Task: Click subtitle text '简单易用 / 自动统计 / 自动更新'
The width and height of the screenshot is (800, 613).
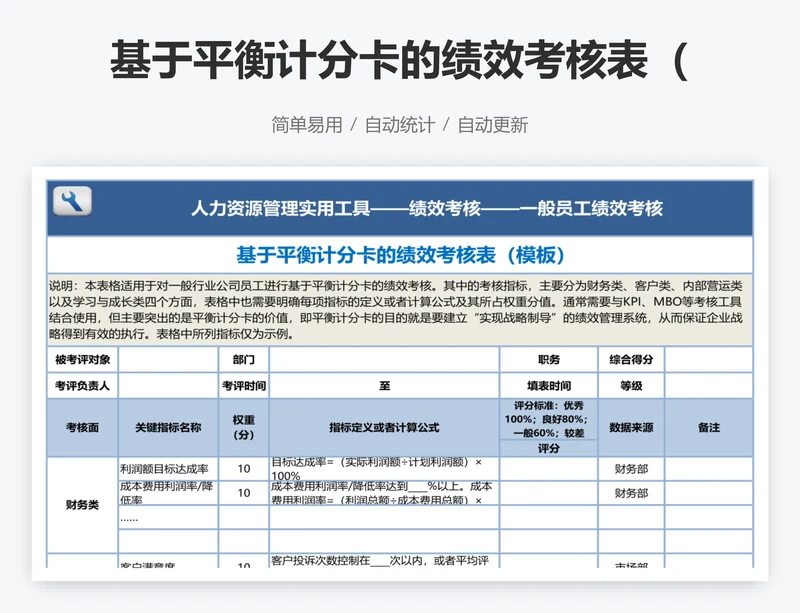Action: 399,125
